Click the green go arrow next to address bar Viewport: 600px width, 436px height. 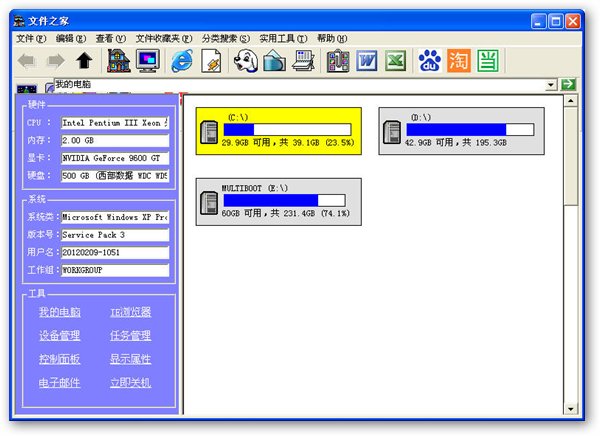tap(568, 84)
